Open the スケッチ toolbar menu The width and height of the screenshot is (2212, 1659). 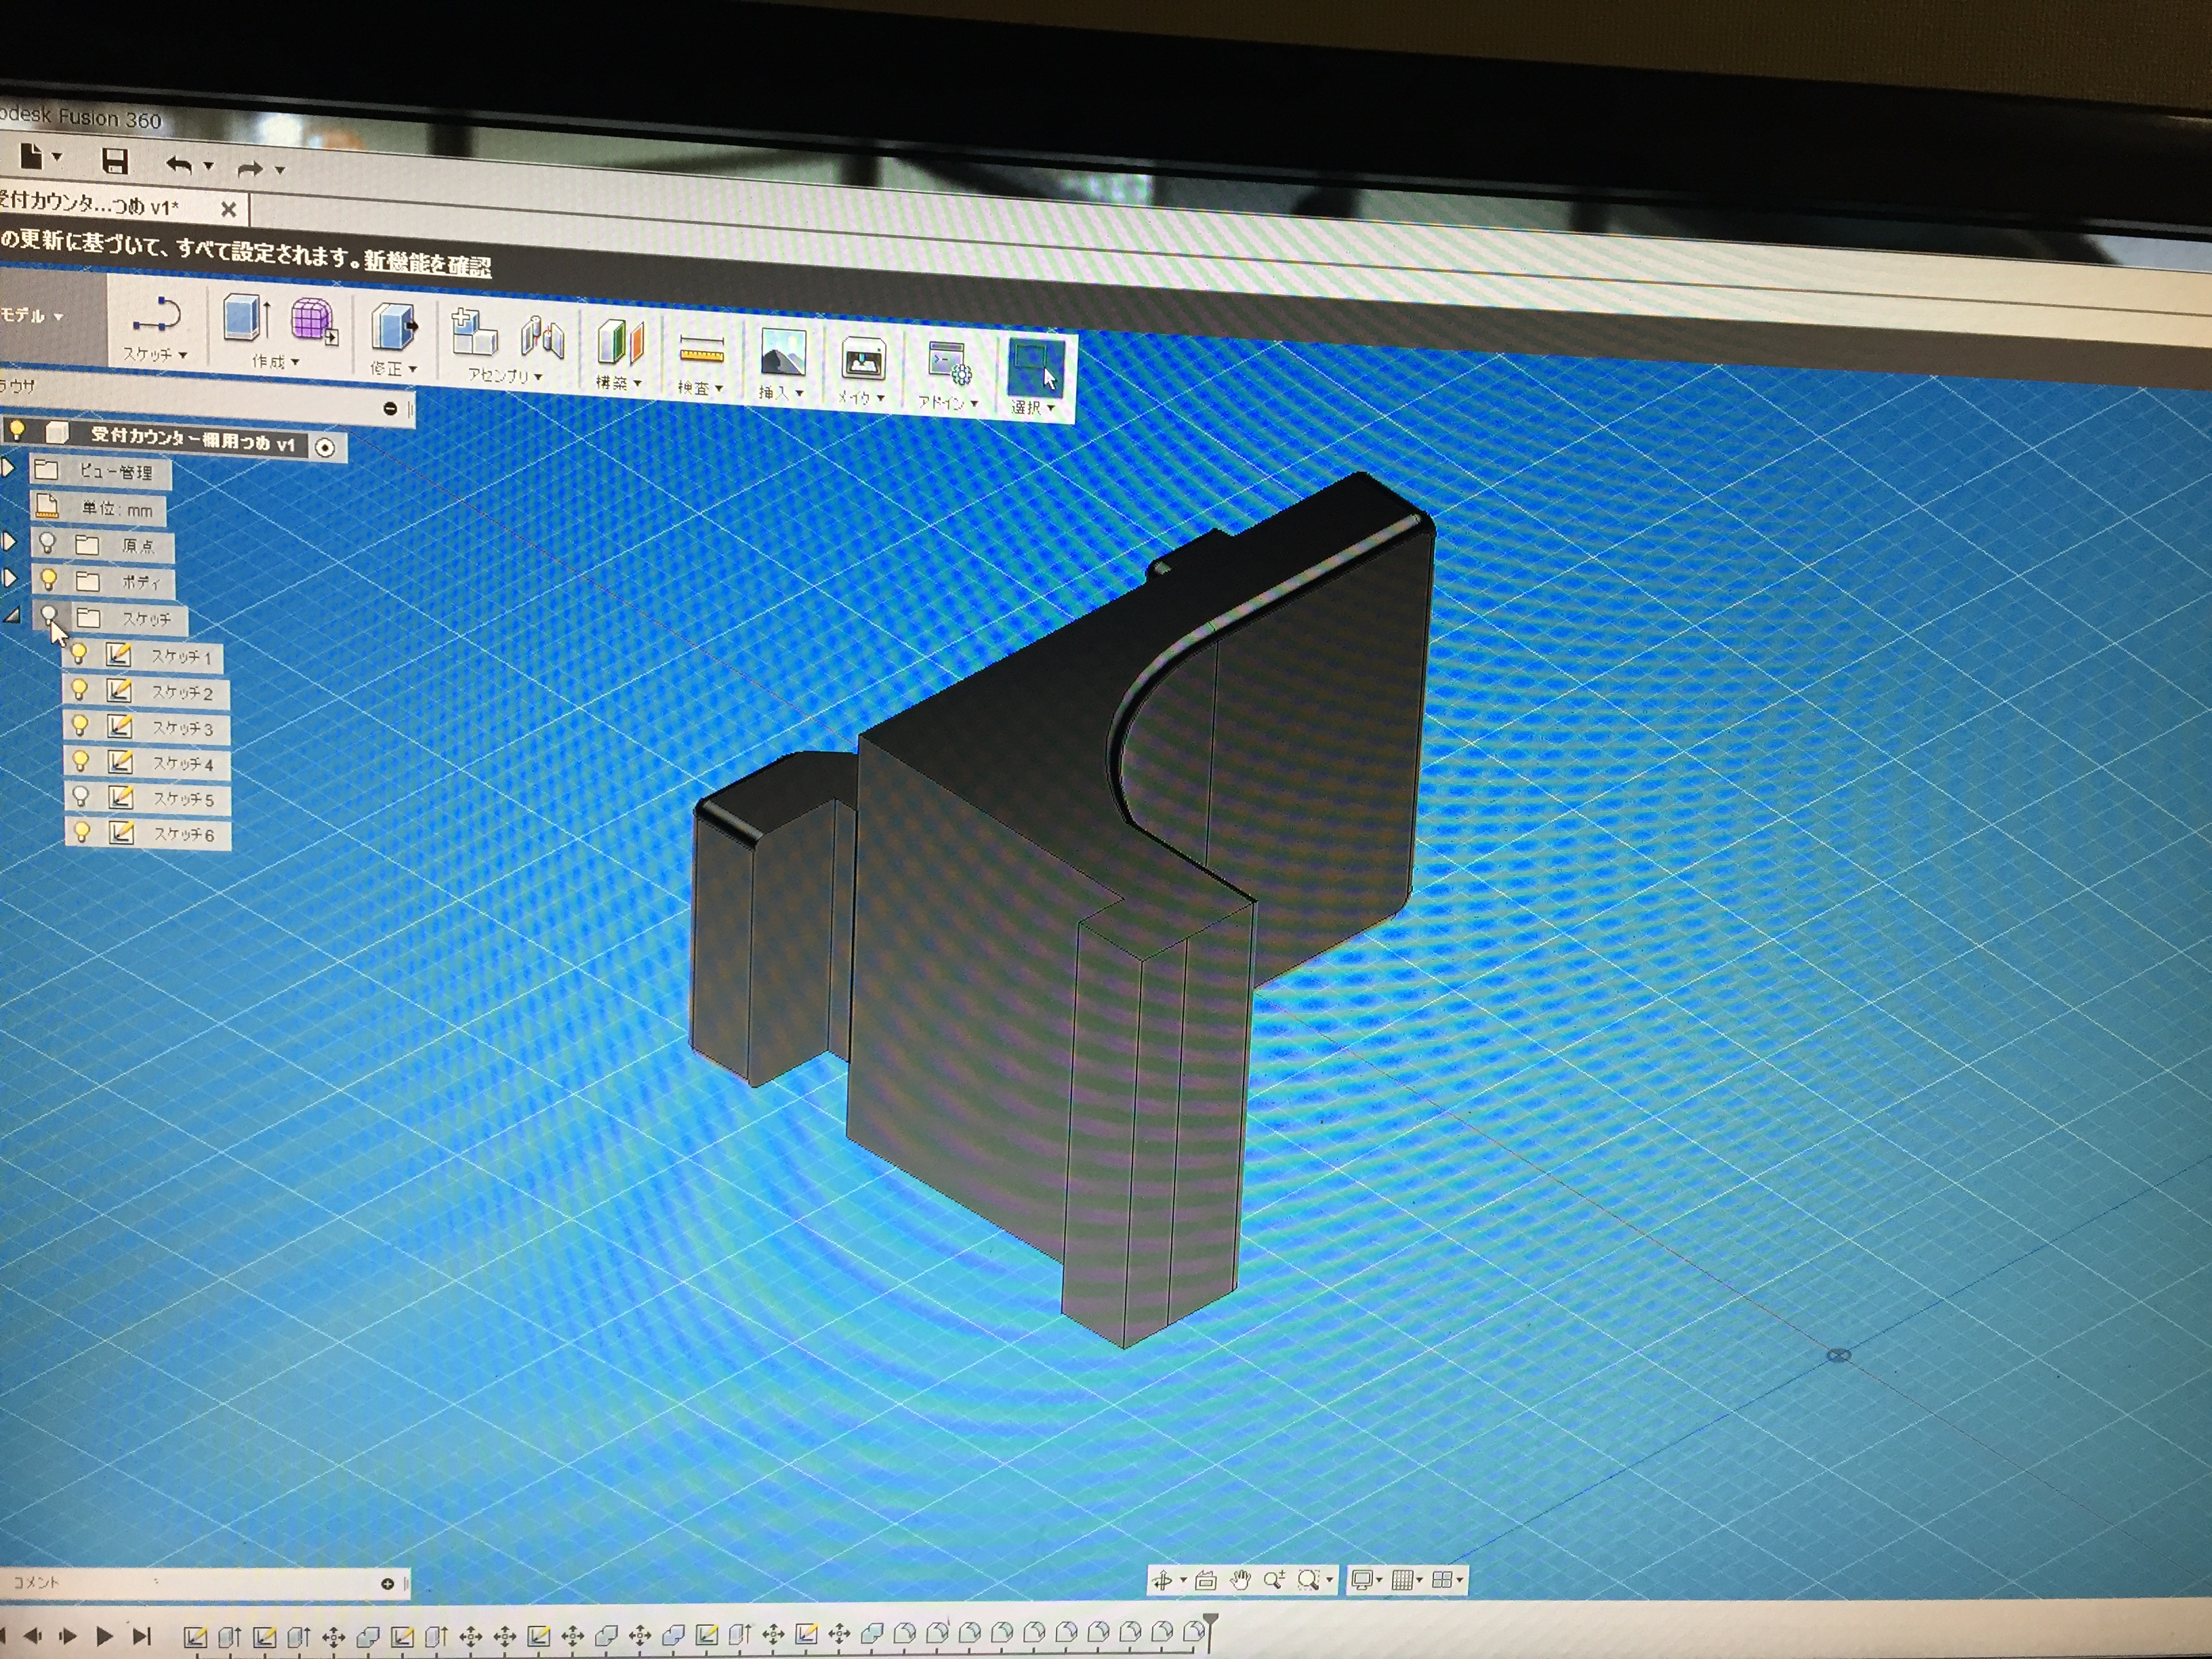click(155, 354)
